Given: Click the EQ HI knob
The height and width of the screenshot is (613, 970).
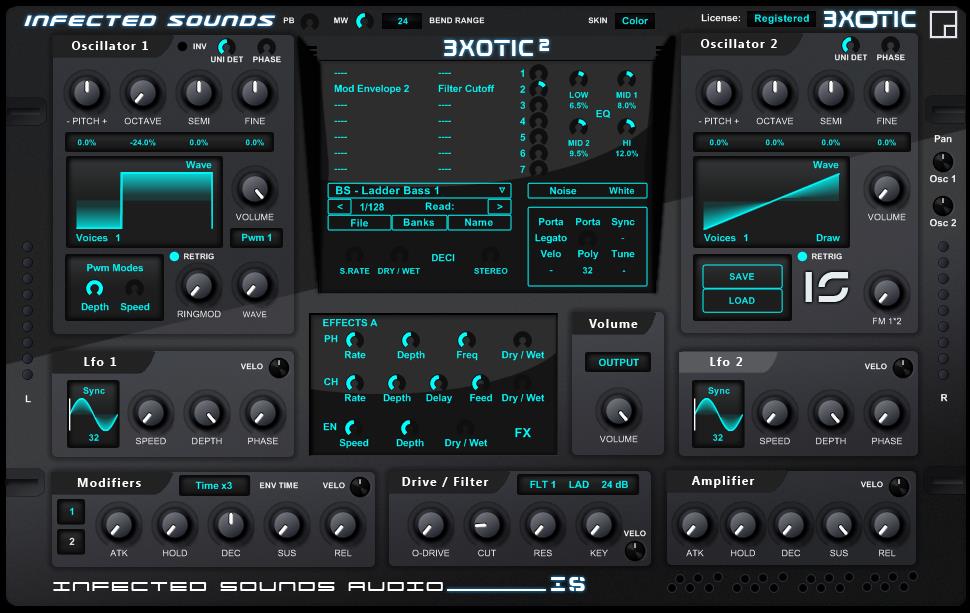Looking at the screenshot, I should (x=627, y=127).
